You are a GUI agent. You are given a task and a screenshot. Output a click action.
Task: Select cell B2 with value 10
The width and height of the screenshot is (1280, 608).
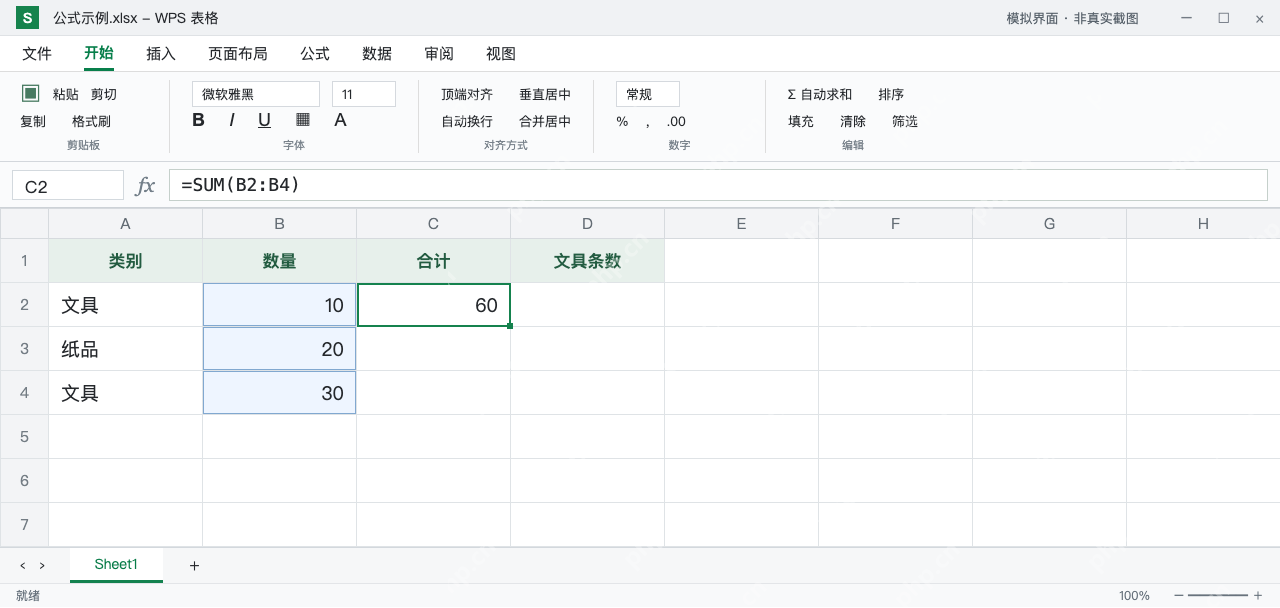280,305
